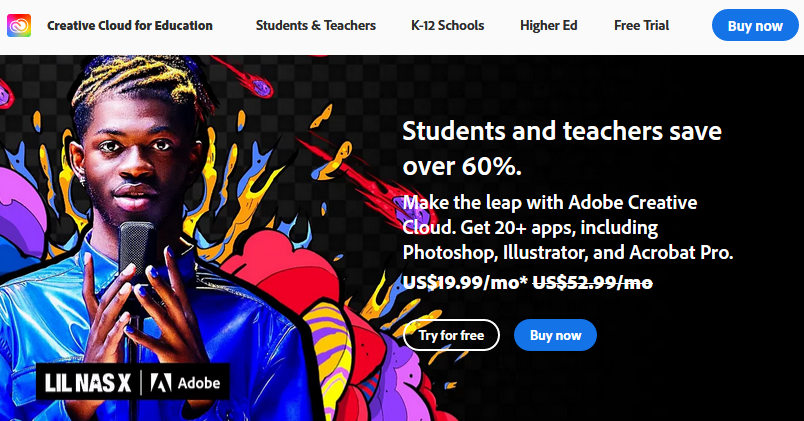Click the Make the leap with Adobe description
Image resolution: width=804 pixels, height=421 pixels.
(x=568, y=227)
